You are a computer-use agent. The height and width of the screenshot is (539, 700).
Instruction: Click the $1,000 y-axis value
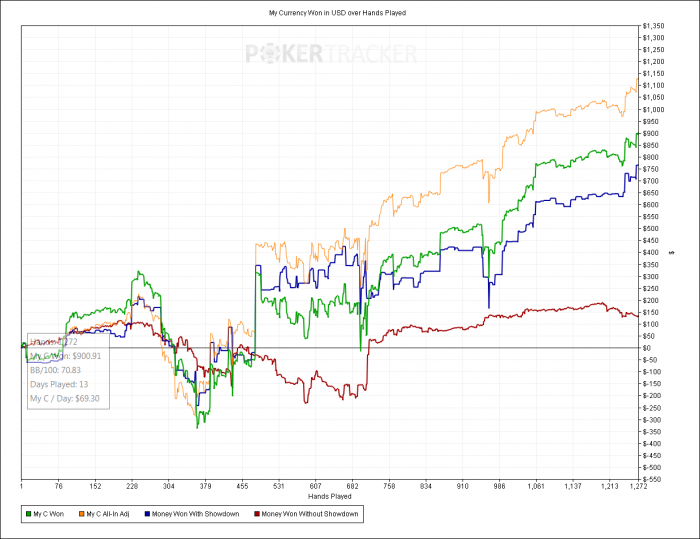653,109
